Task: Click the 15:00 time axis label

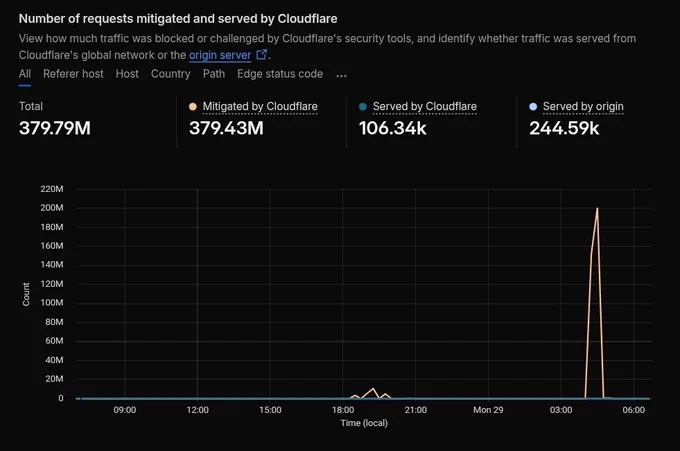Action: pyautogui.click(x=270, y=410)
